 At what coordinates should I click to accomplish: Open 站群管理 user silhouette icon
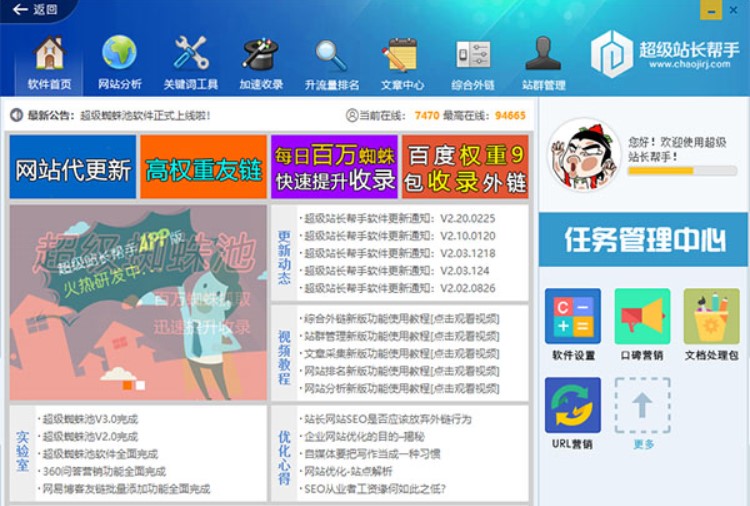[x=543, y=54]
